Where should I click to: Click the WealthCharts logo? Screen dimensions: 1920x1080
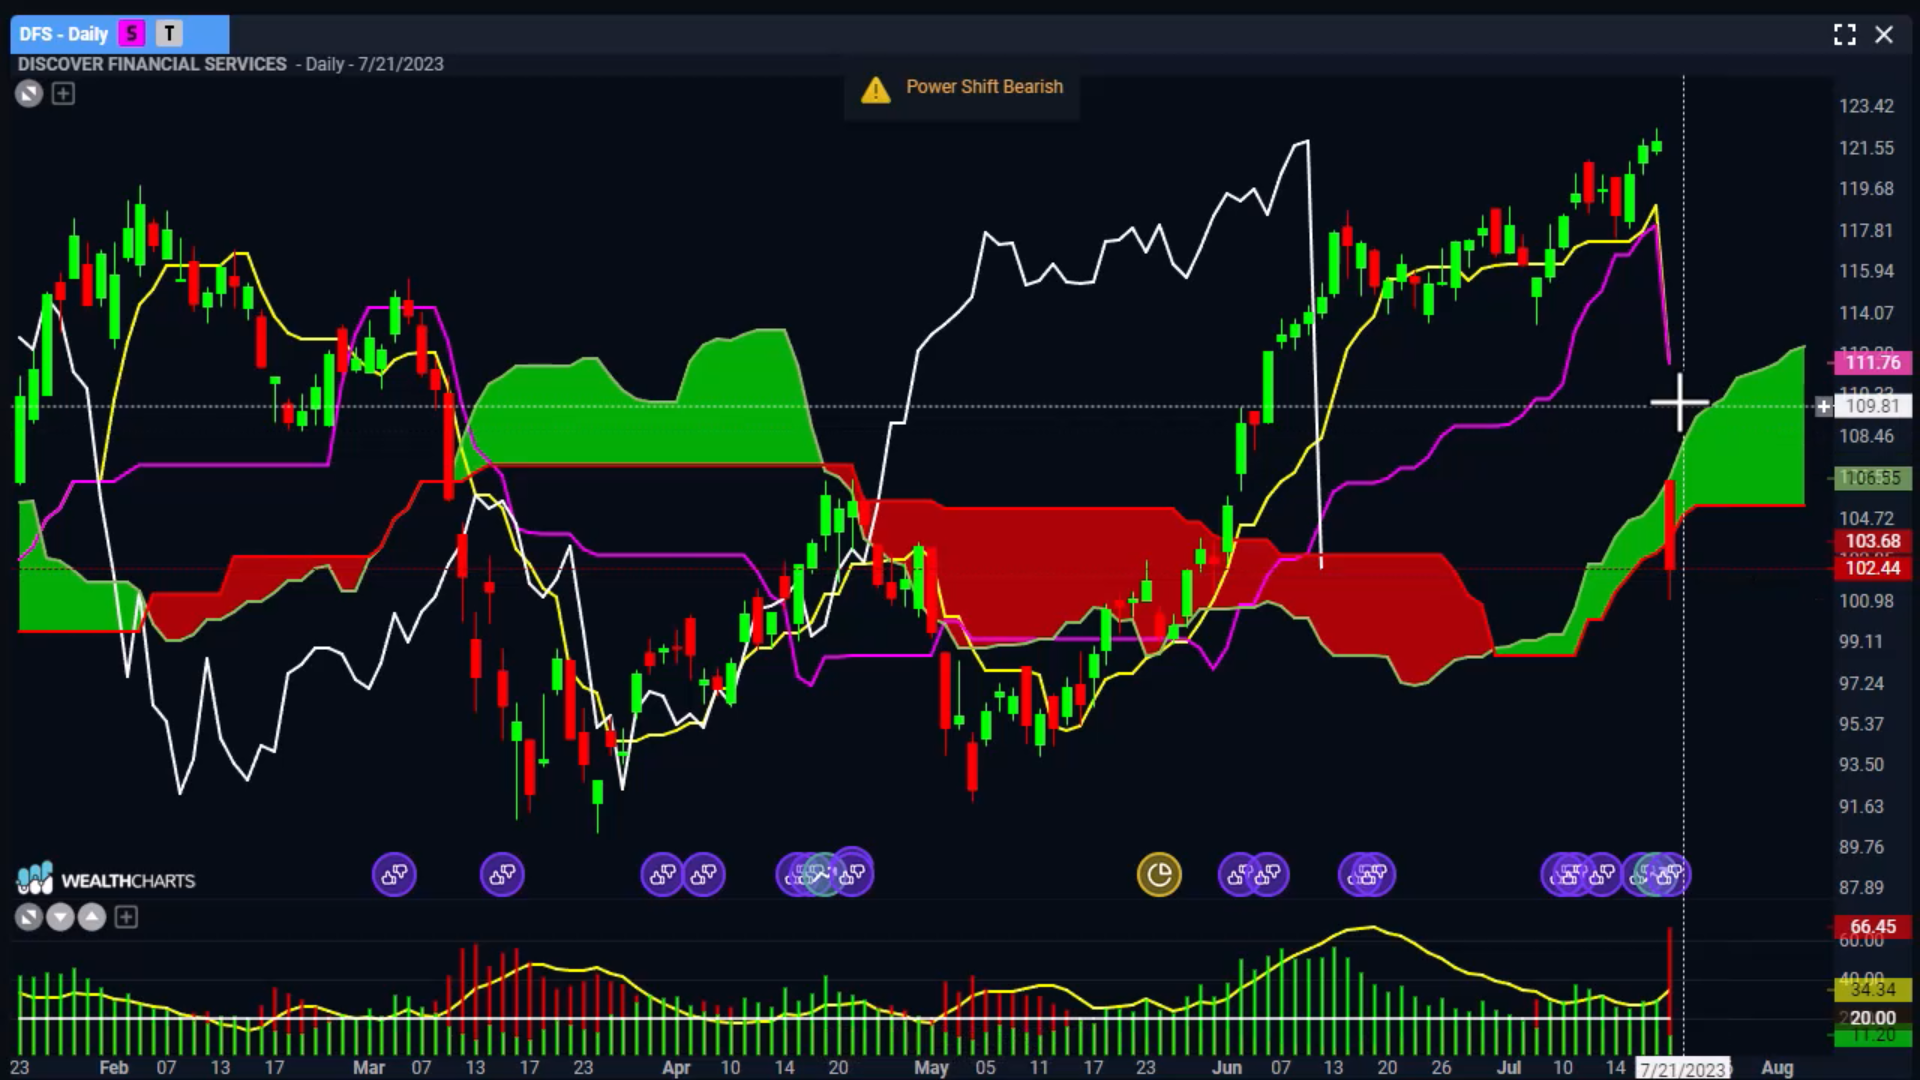(105, 879)
